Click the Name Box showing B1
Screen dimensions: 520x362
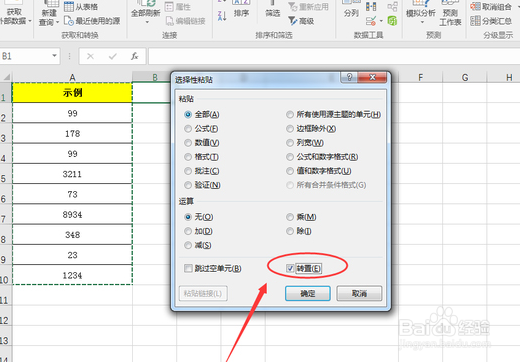click(26, 56)
